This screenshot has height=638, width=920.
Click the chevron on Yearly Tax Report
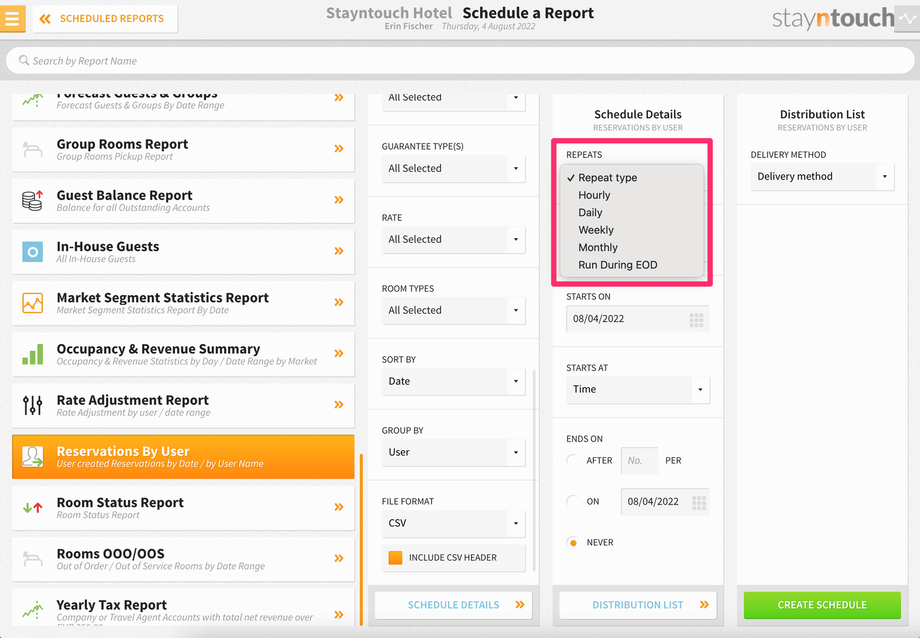point(339,615)
